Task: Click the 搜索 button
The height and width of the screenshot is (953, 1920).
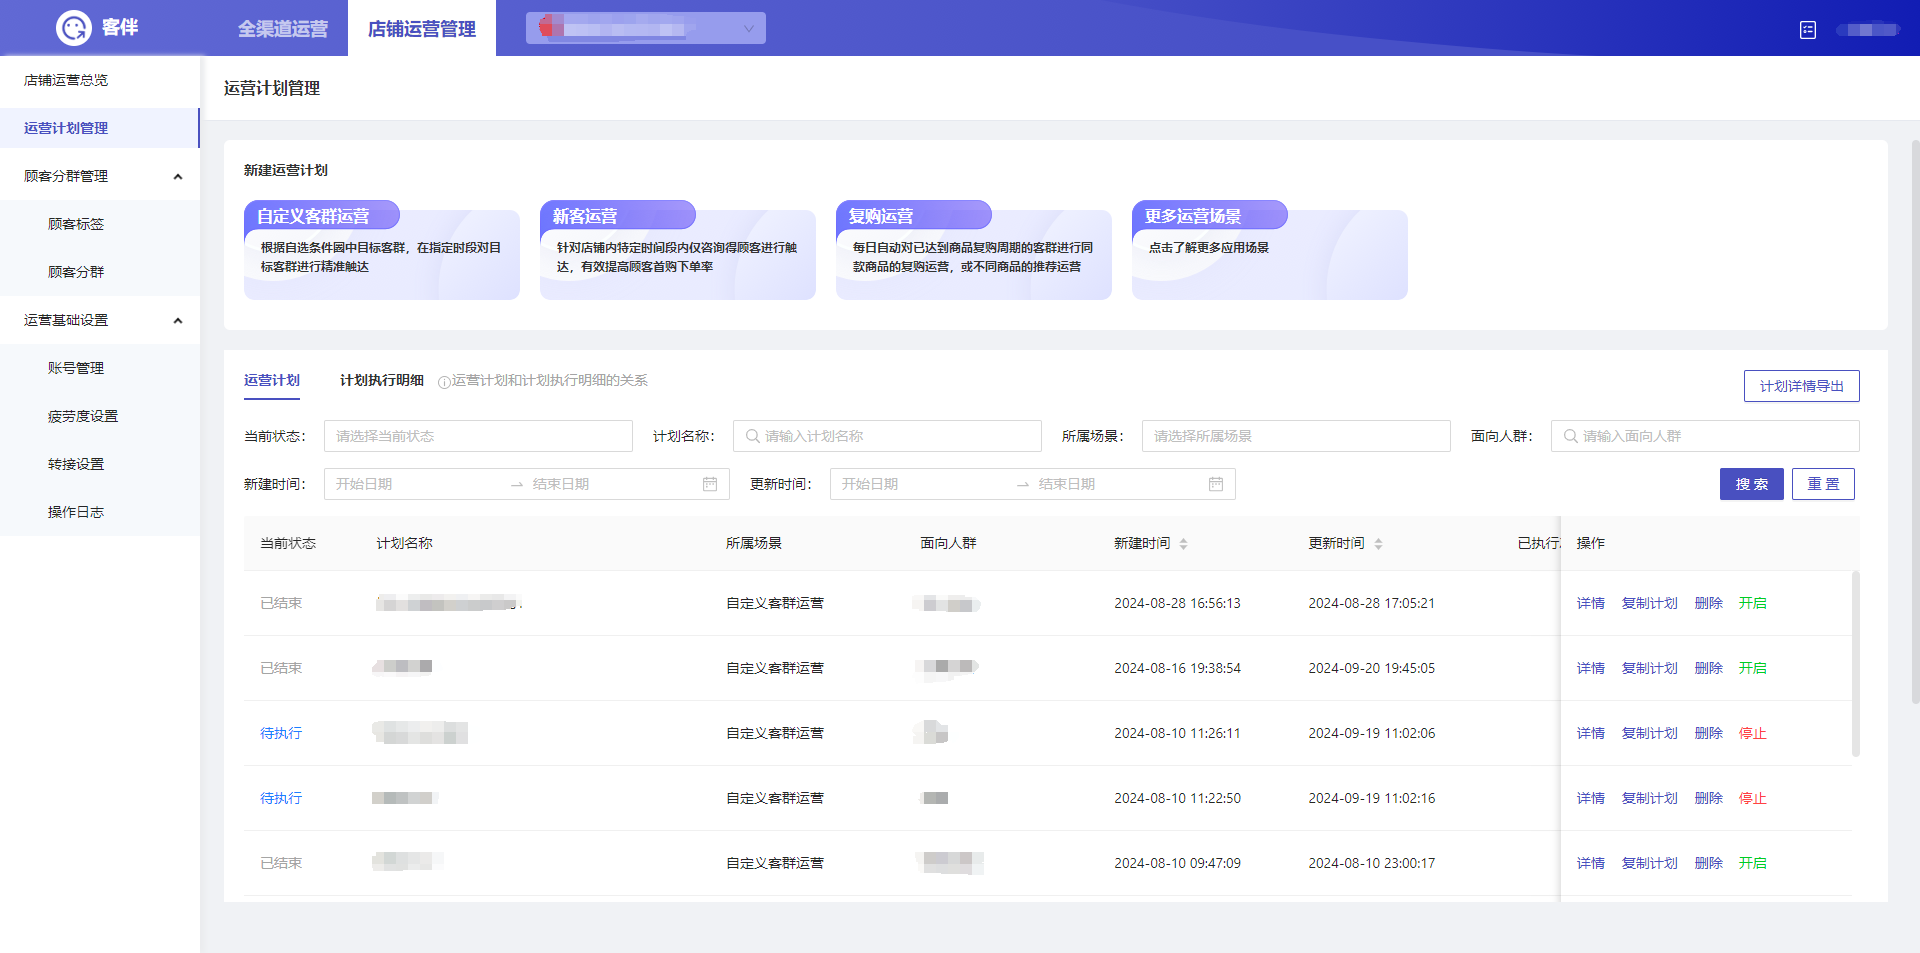Action: [x=1752, y=484]
